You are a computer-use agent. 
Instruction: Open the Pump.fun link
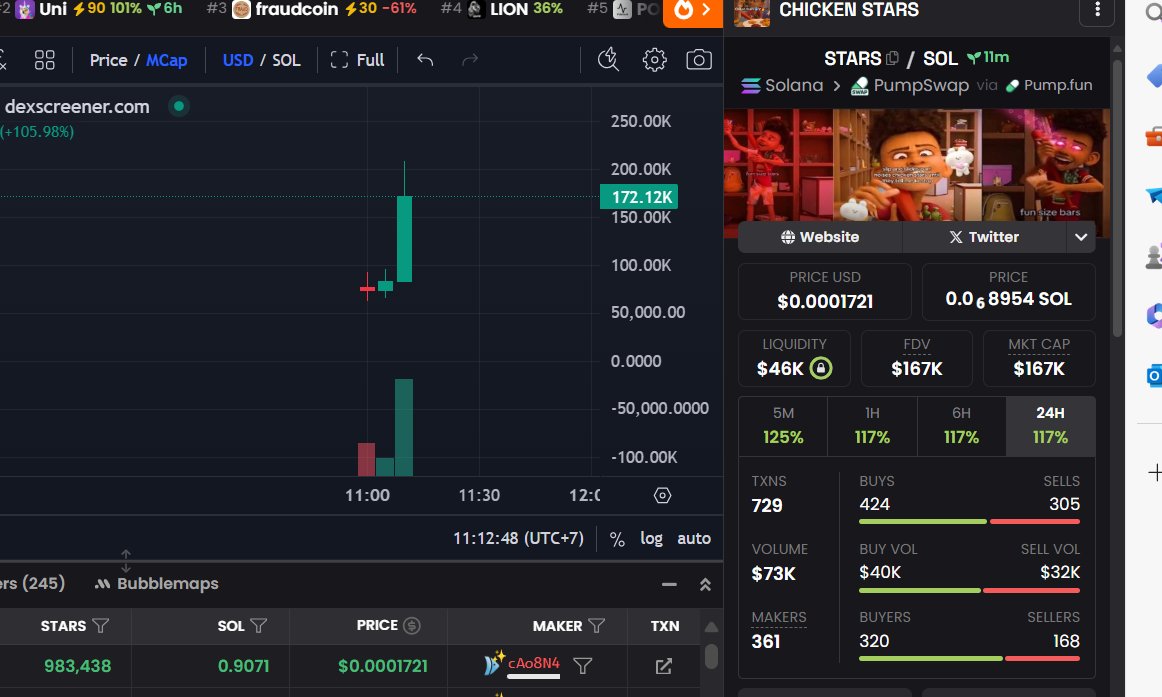click(1049, 85)
